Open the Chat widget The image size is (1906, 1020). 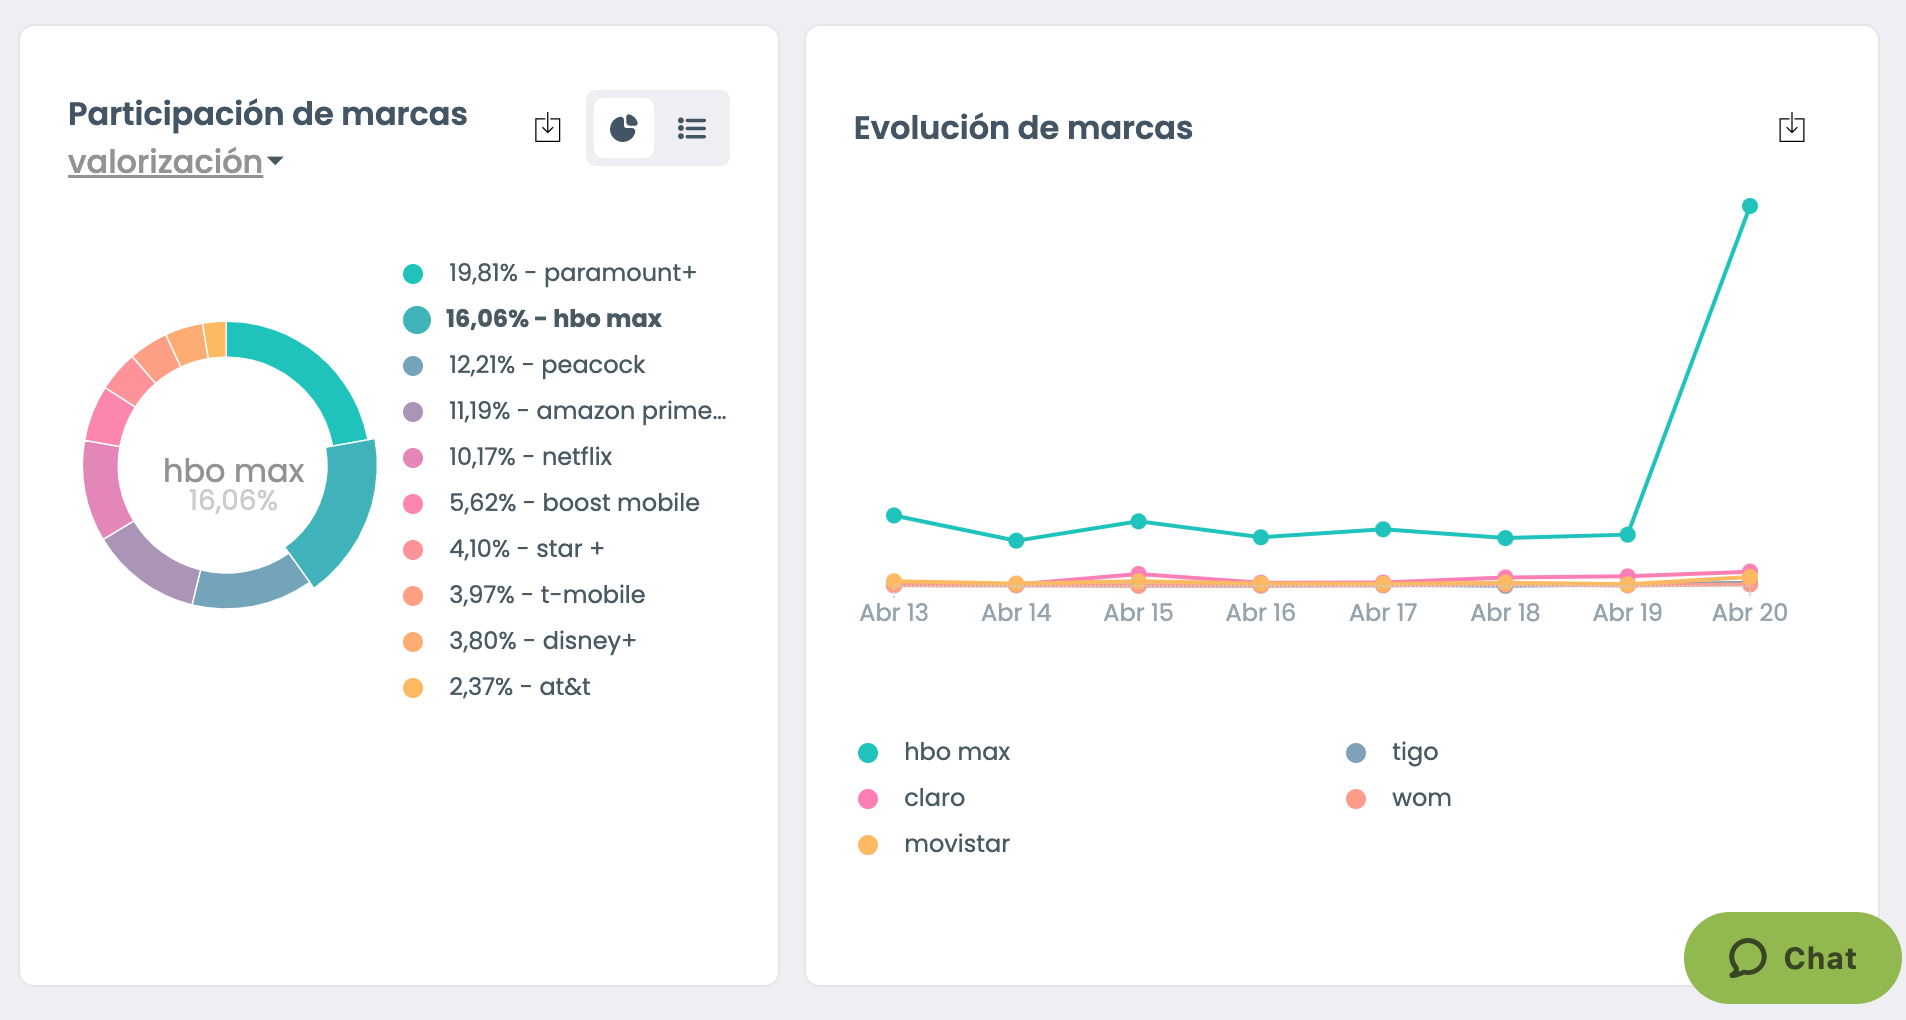[1792, 958]
